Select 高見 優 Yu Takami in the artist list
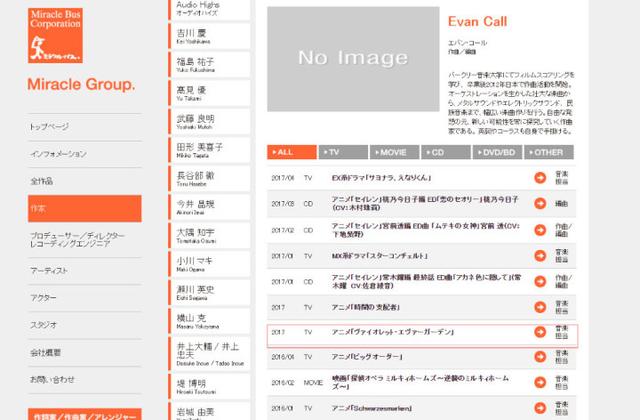The width and height of the screenshot is (640, 420). [209, 93]
